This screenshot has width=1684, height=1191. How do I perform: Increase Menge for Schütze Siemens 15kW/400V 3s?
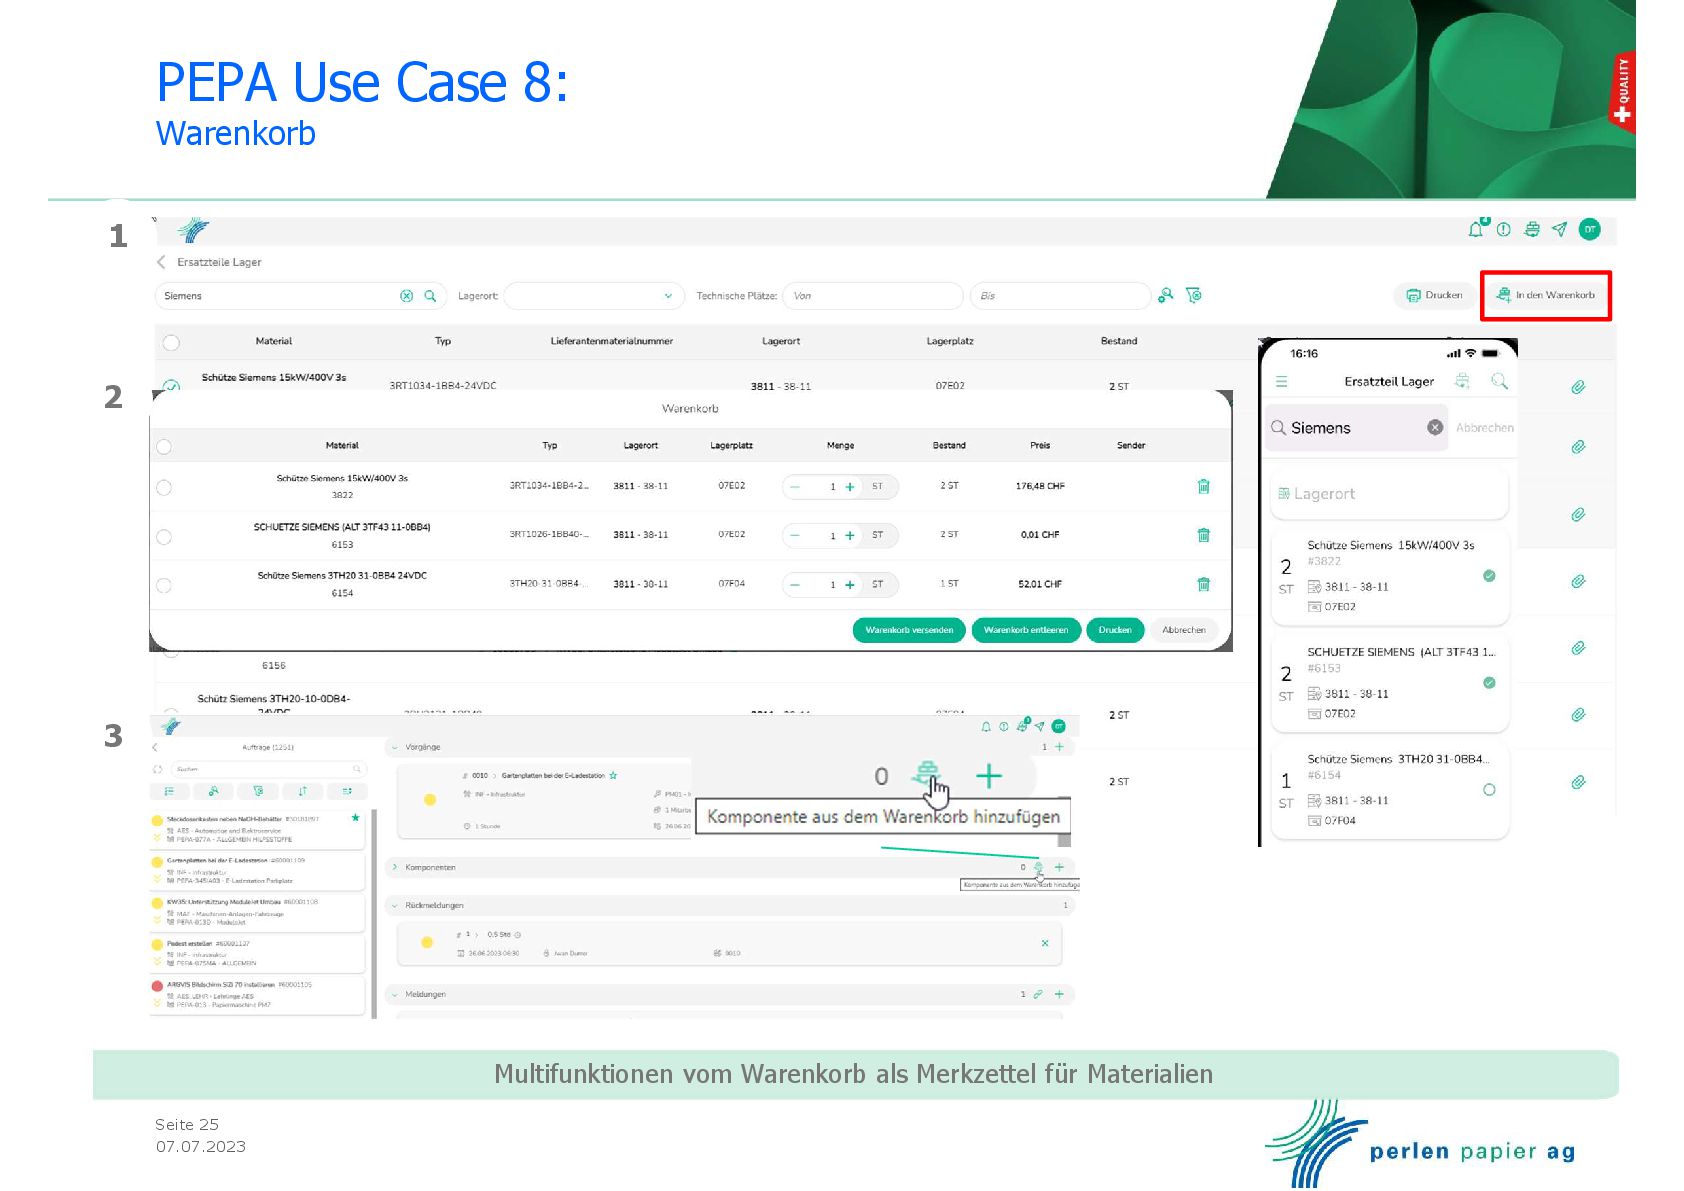tap(850, 487)
